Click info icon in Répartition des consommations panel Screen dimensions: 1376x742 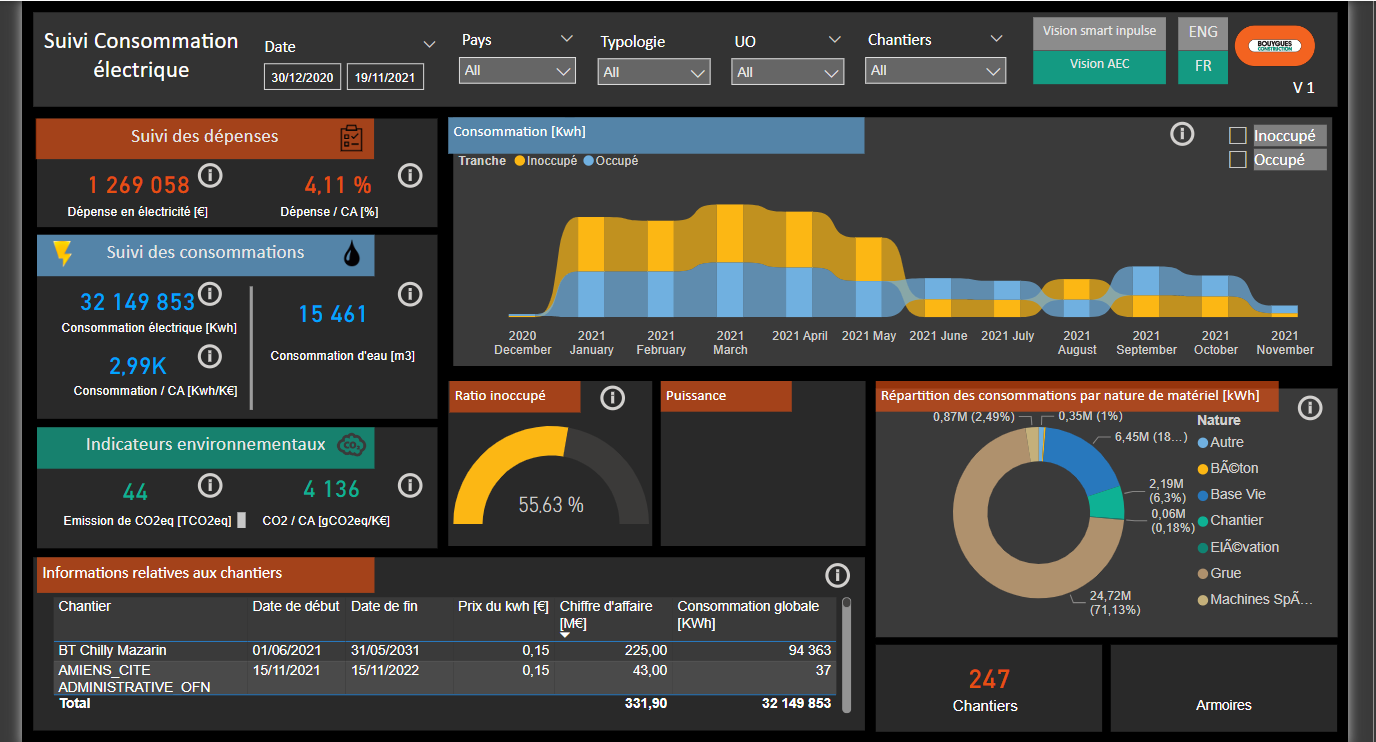(x=1310, y=408)
